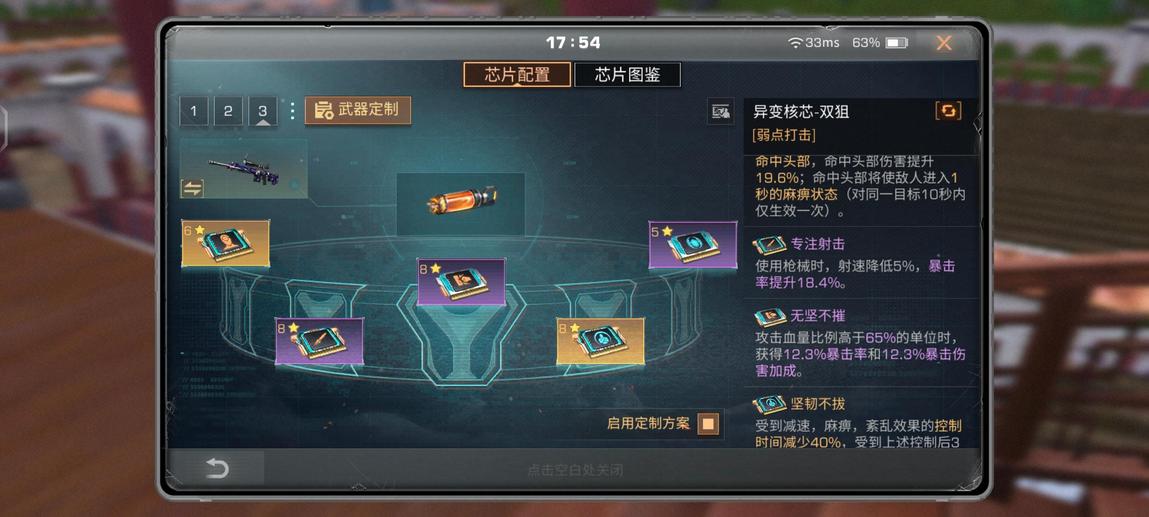Switch to loadout preset 1

tap(193, 111)
